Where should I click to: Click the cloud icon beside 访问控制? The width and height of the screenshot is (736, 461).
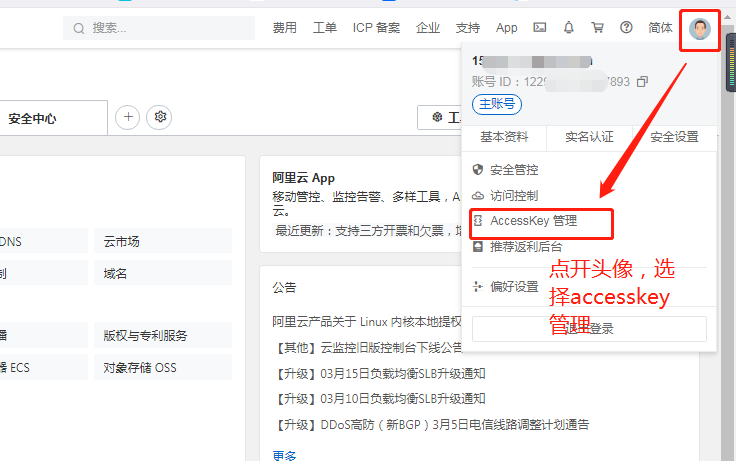pos(478,195)
